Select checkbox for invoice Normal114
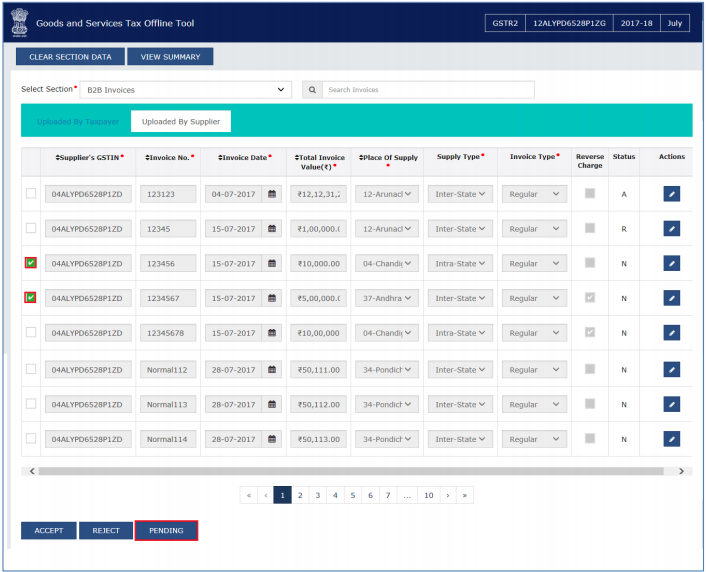 point(31,439)
